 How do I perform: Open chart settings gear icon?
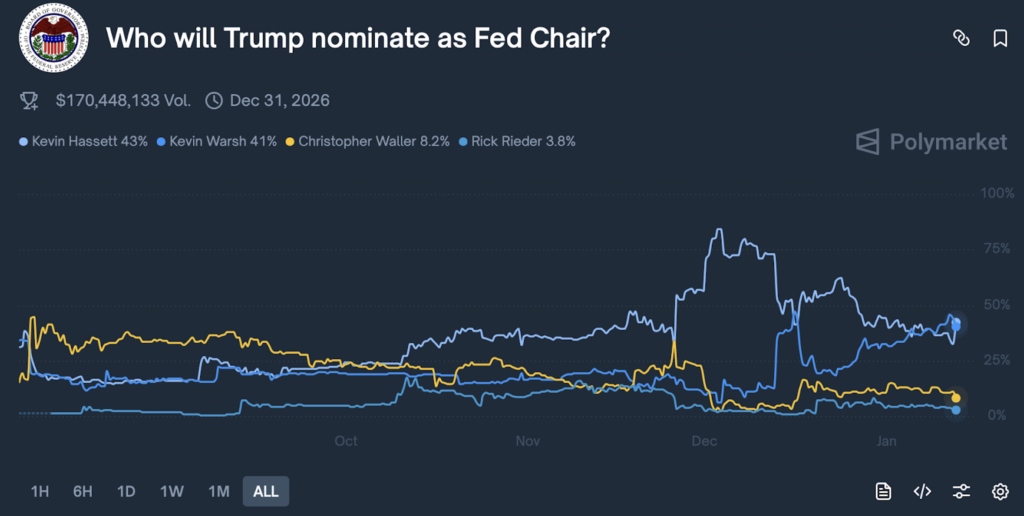(x=1000, y=491)
